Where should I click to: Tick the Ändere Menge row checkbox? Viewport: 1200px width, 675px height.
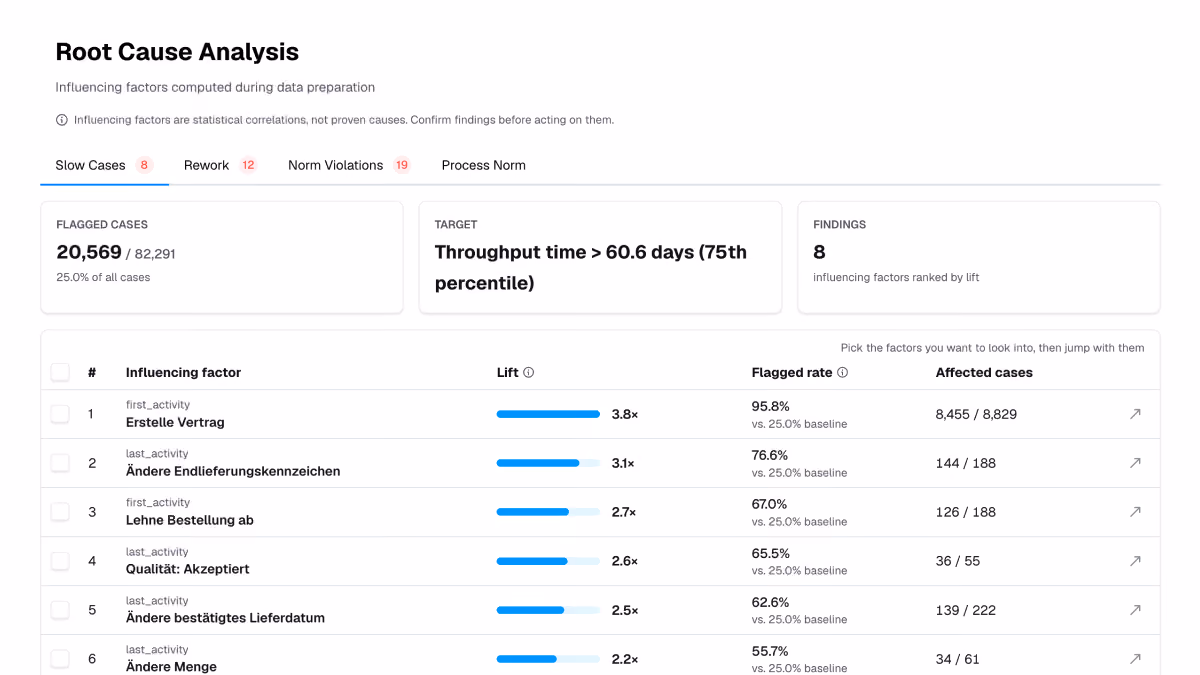(60, 659)
